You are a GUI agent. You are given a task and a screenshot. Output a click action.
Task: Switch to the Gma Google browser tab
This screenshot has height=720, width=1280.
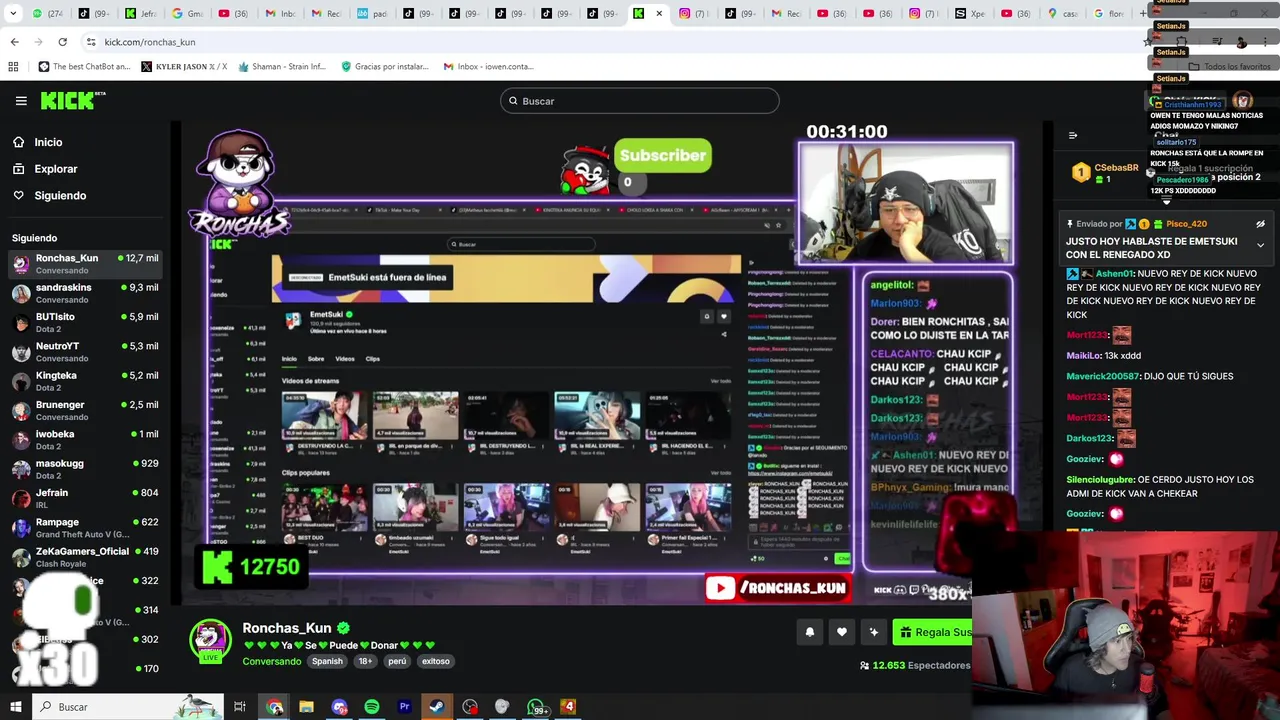coord(187,14)
